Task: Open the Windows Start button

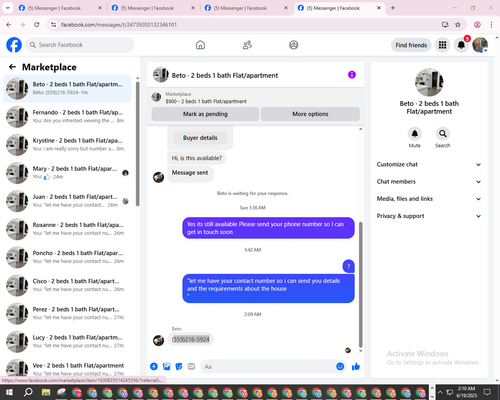Action: [x=9, y=392]
